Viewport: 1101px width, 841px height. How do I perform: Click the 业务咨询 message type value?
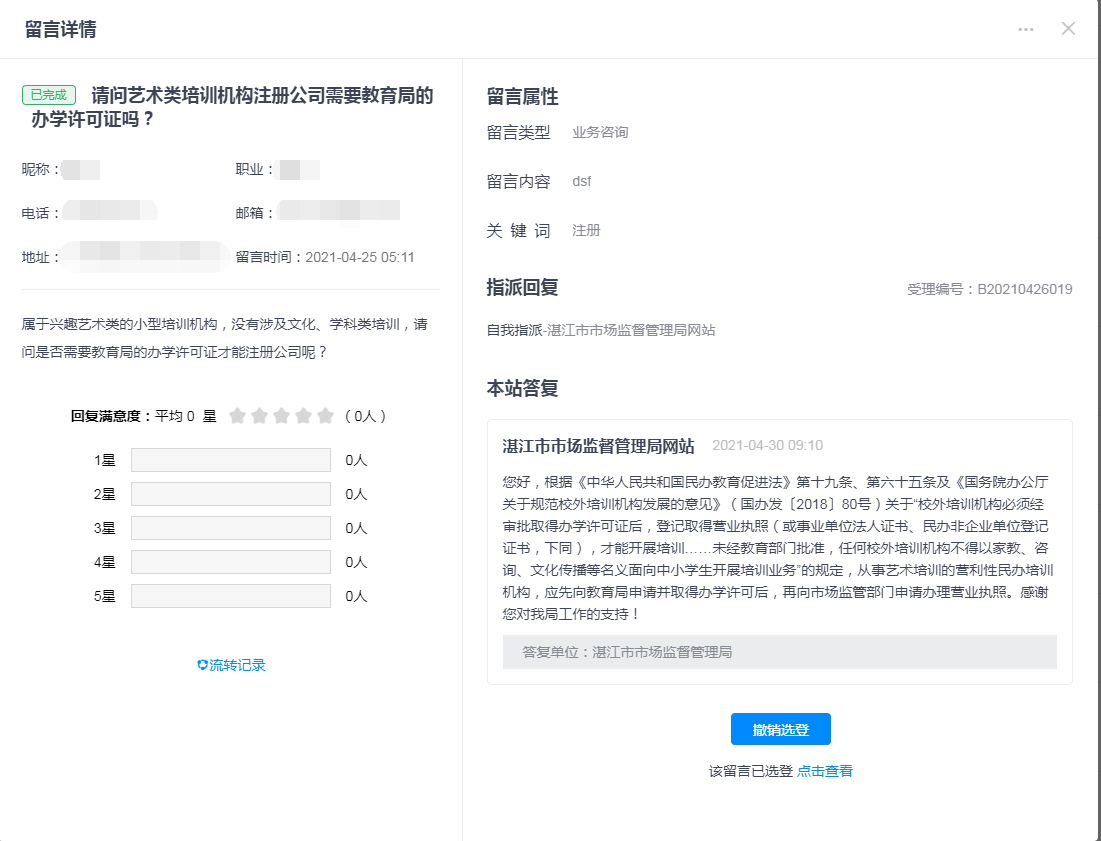click(x=600, y=132)
